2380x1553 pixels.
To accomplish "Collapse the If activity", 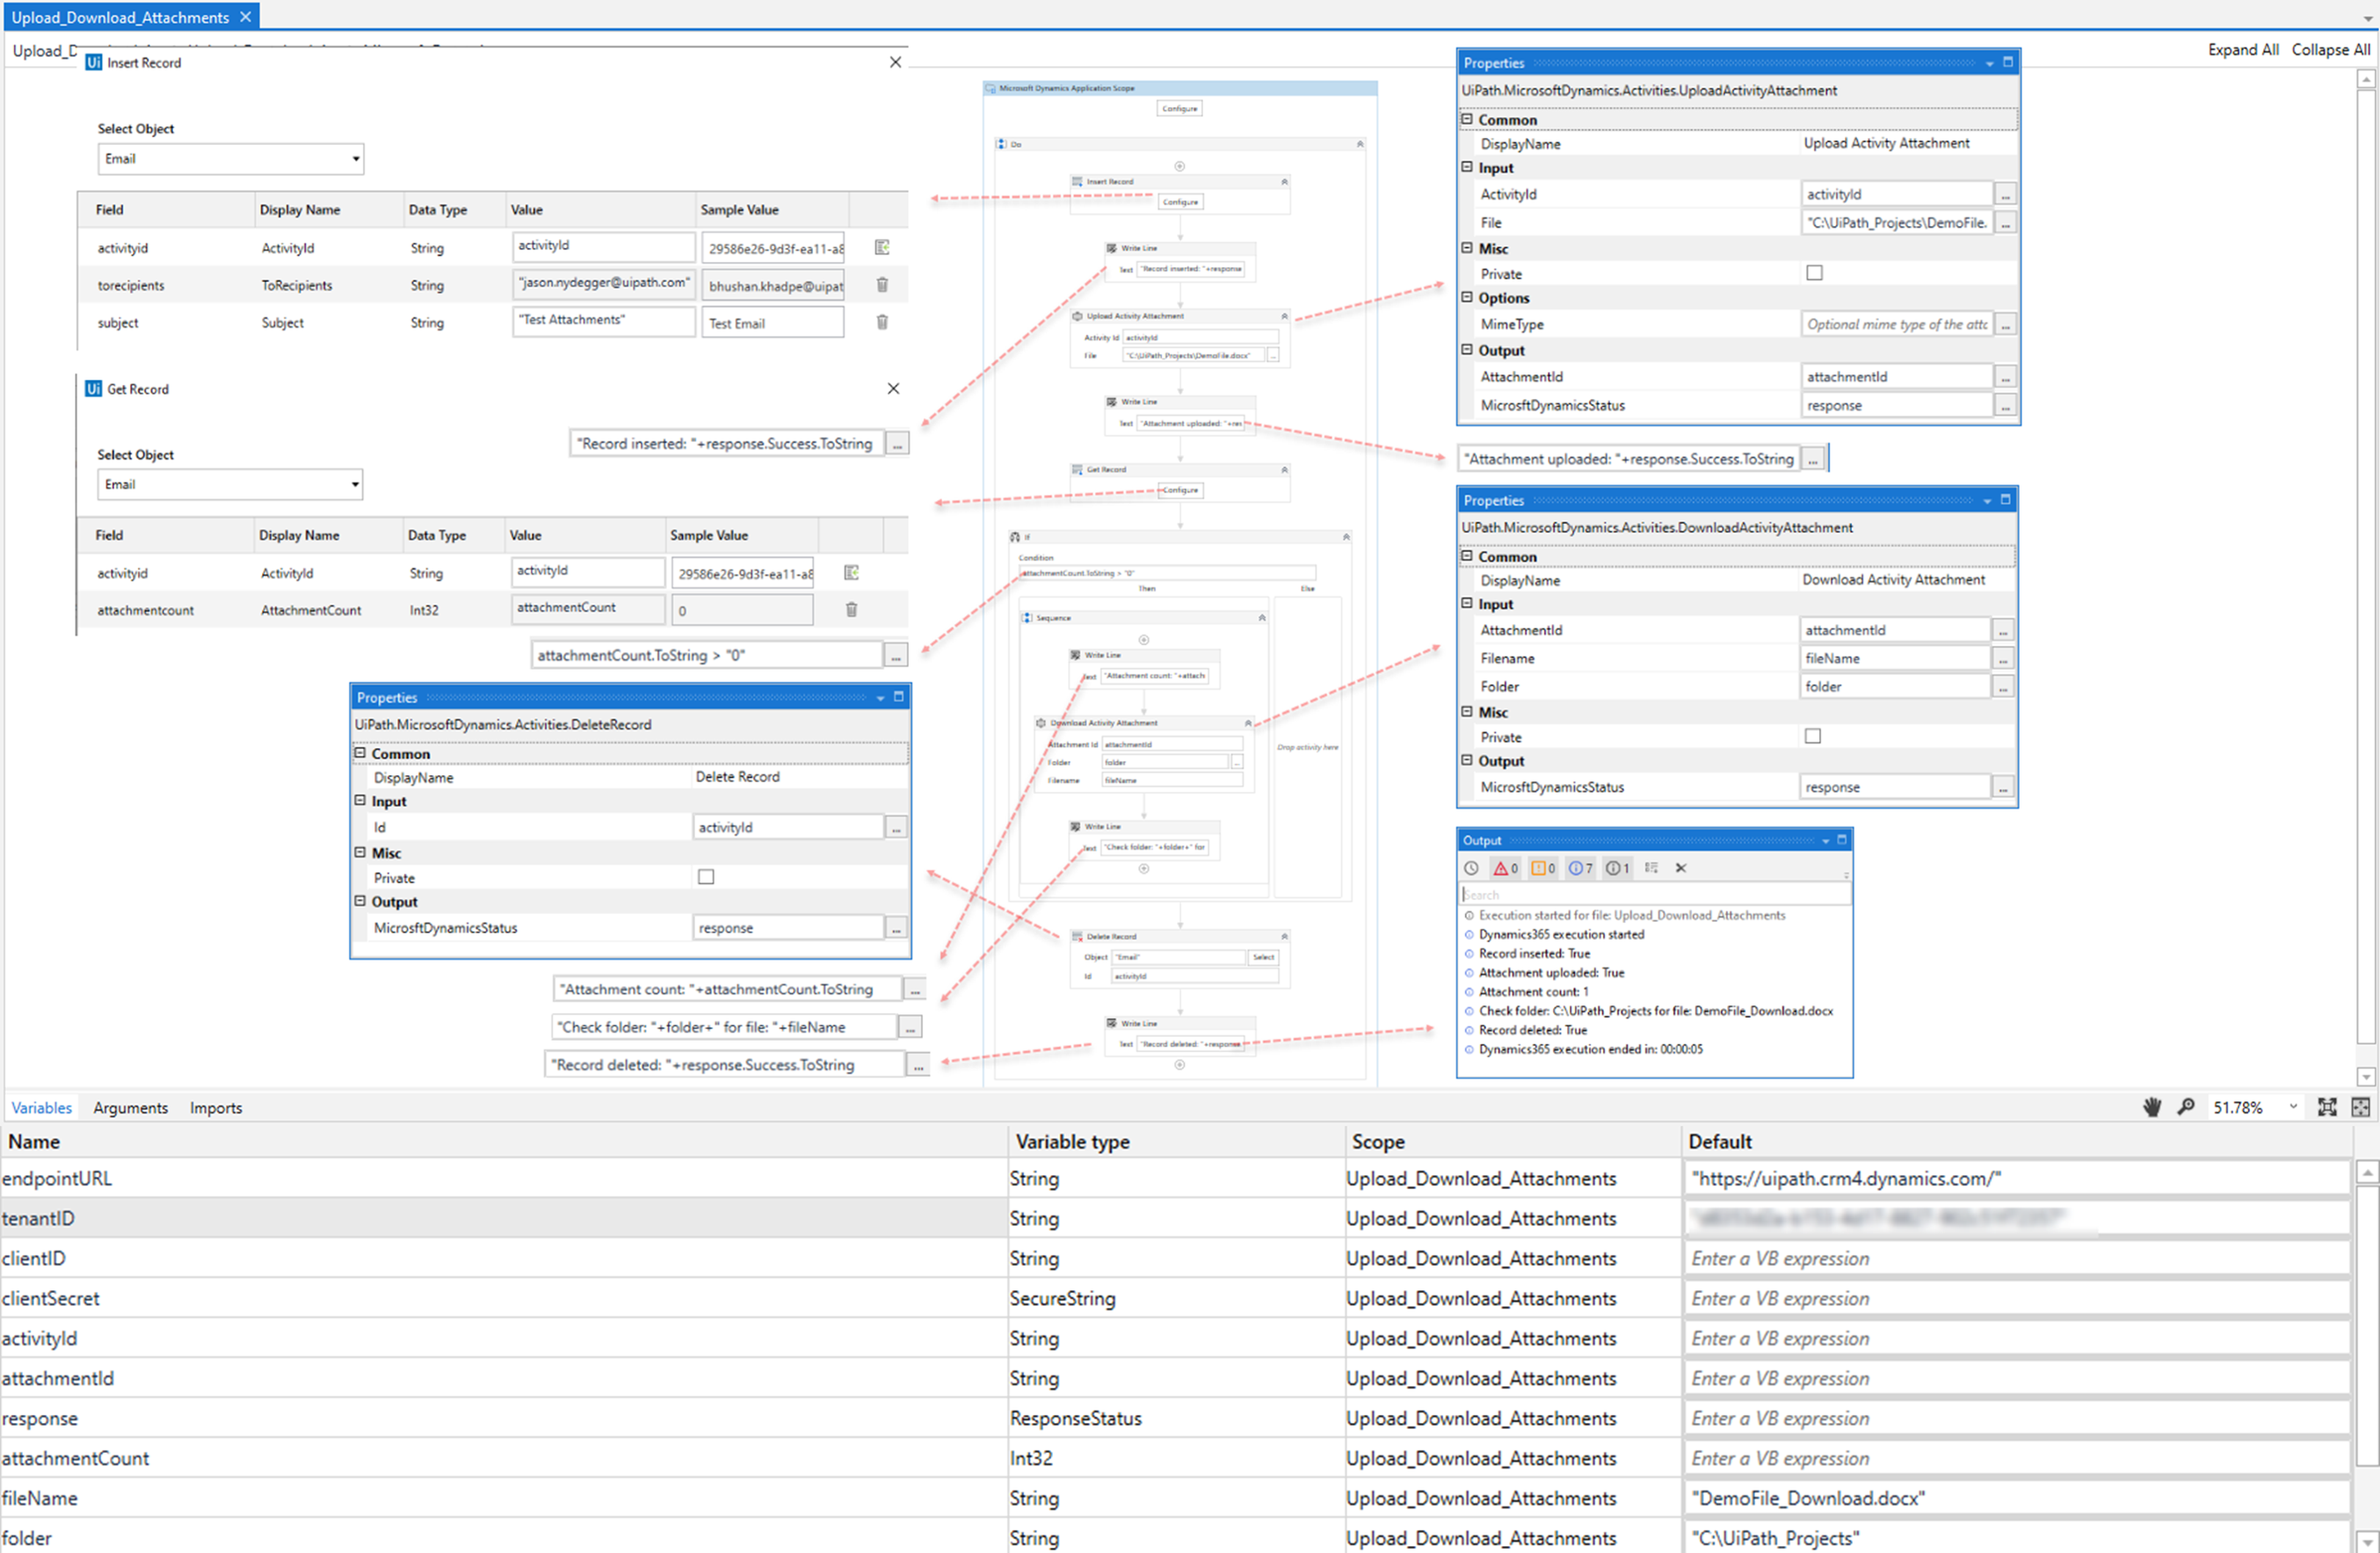I will pyautogui.click(x=1346, y=537).
